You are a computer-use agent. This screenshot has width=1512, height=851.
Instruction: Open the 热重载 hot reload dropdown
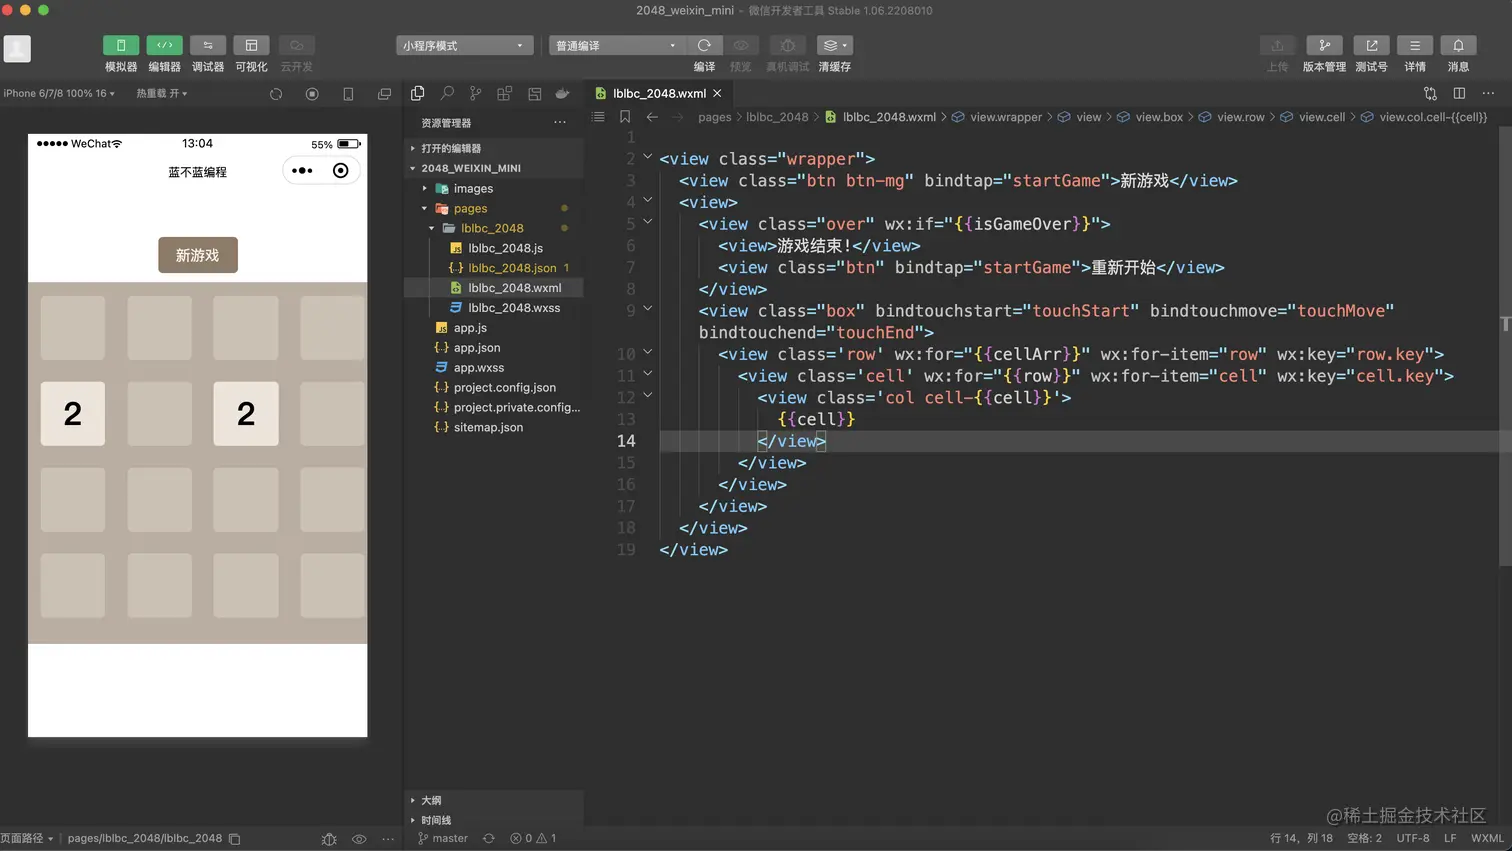tap(161, 93)
